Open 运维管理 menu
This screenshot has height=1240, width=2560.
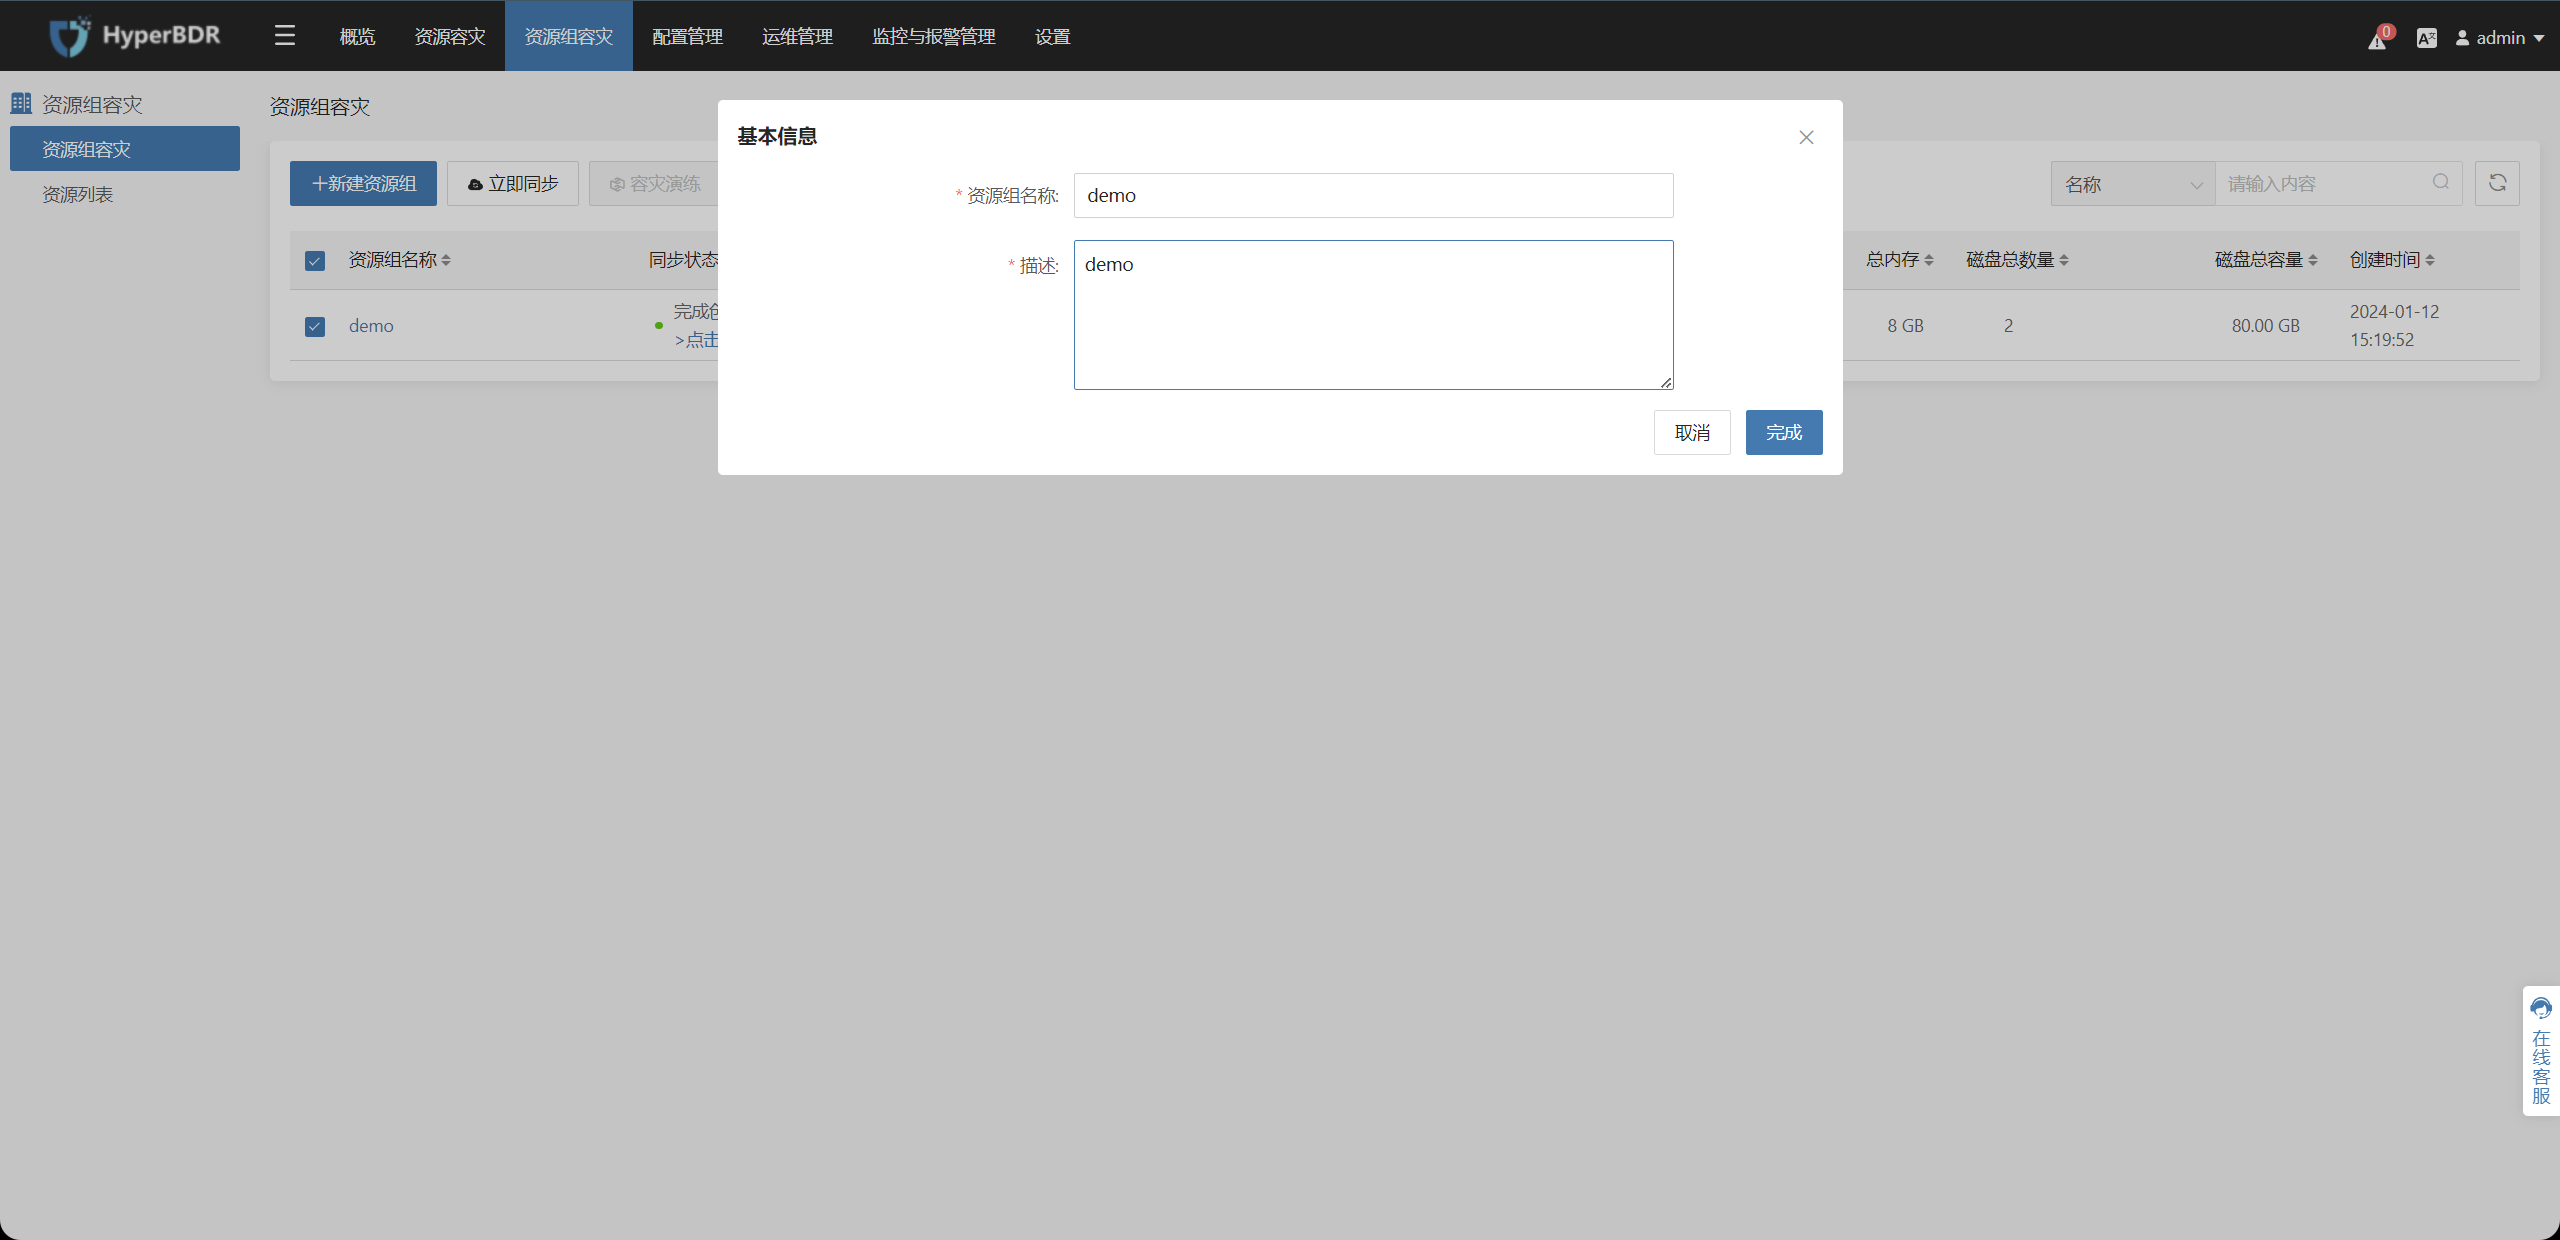point(797,37)
